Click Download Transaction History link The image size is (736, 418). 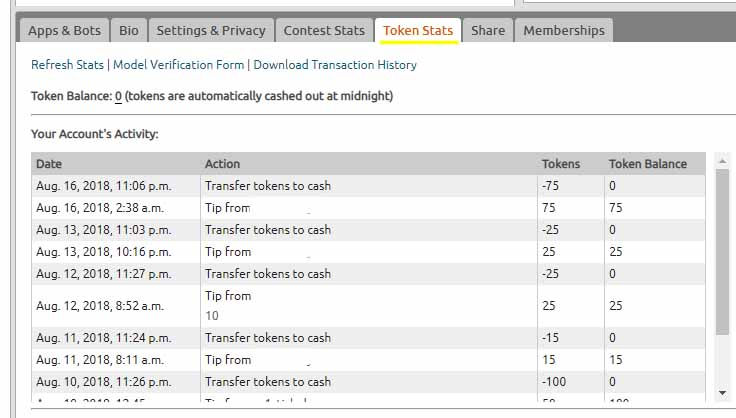click(335, 65)
